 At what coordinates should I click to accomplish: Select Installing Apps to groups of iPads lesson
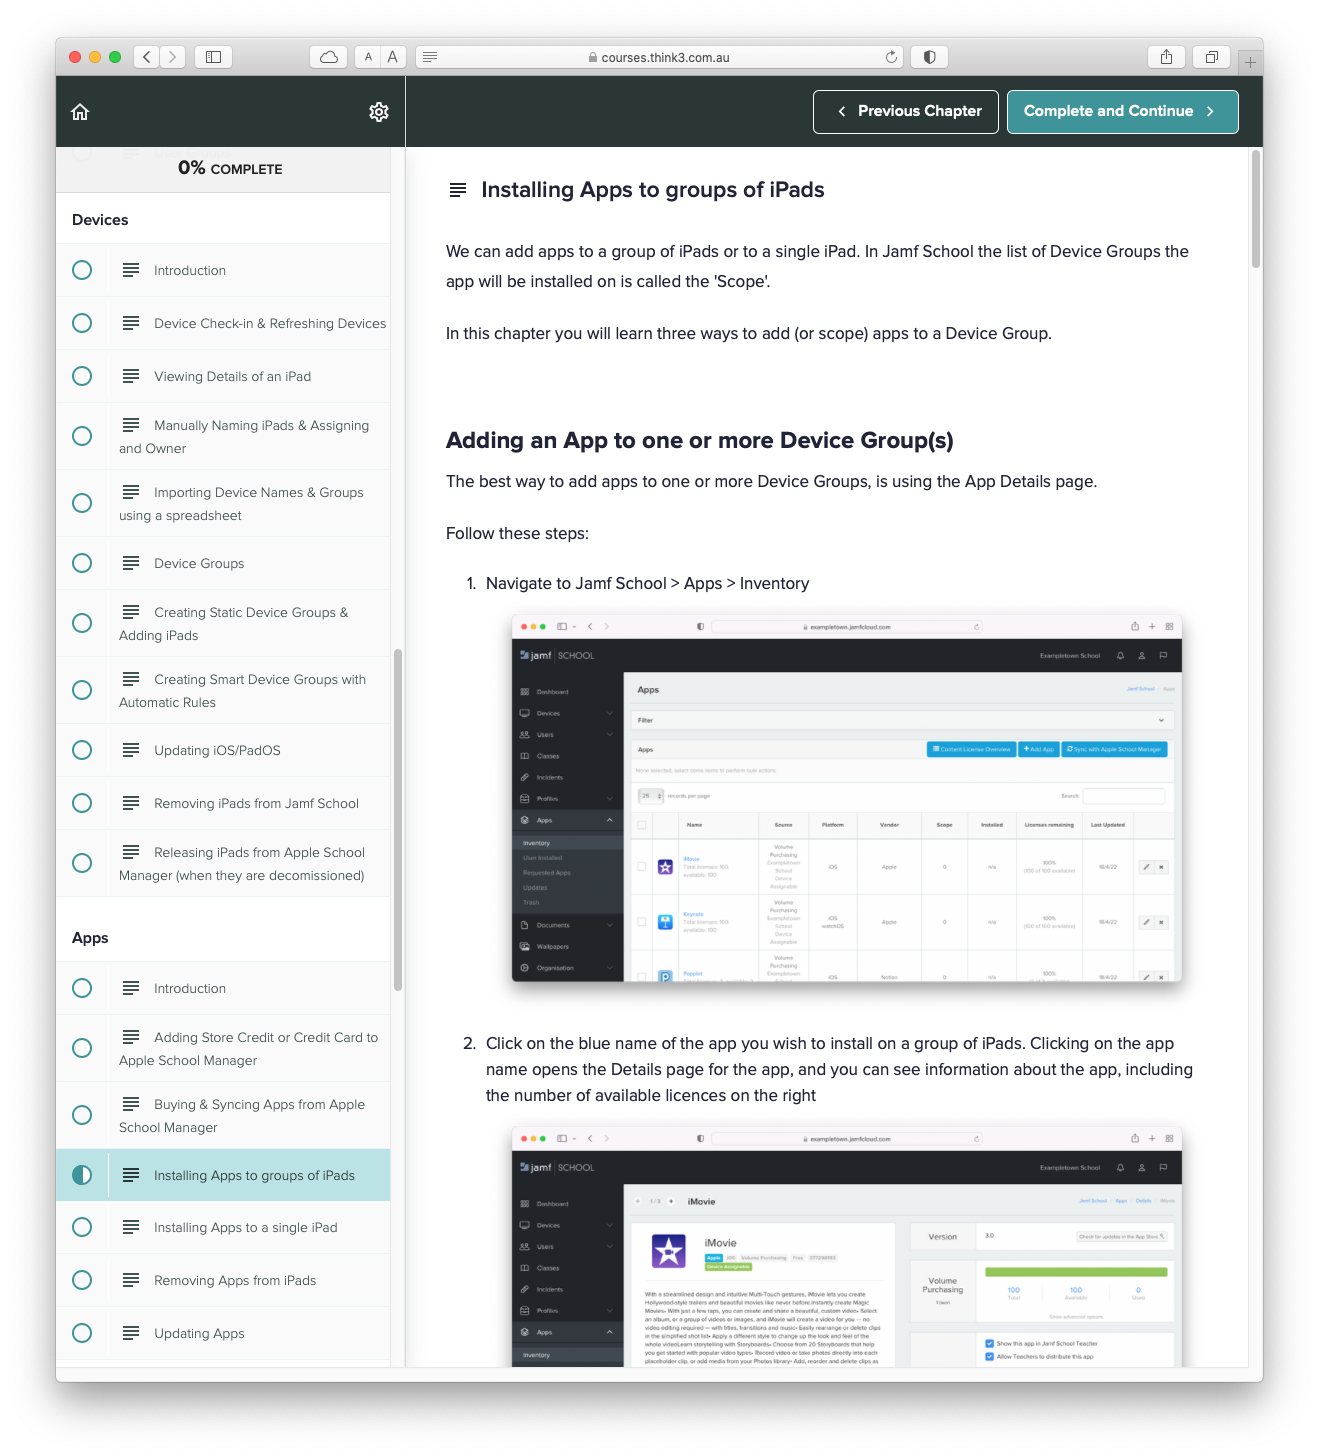click(x=223, y=1175)
